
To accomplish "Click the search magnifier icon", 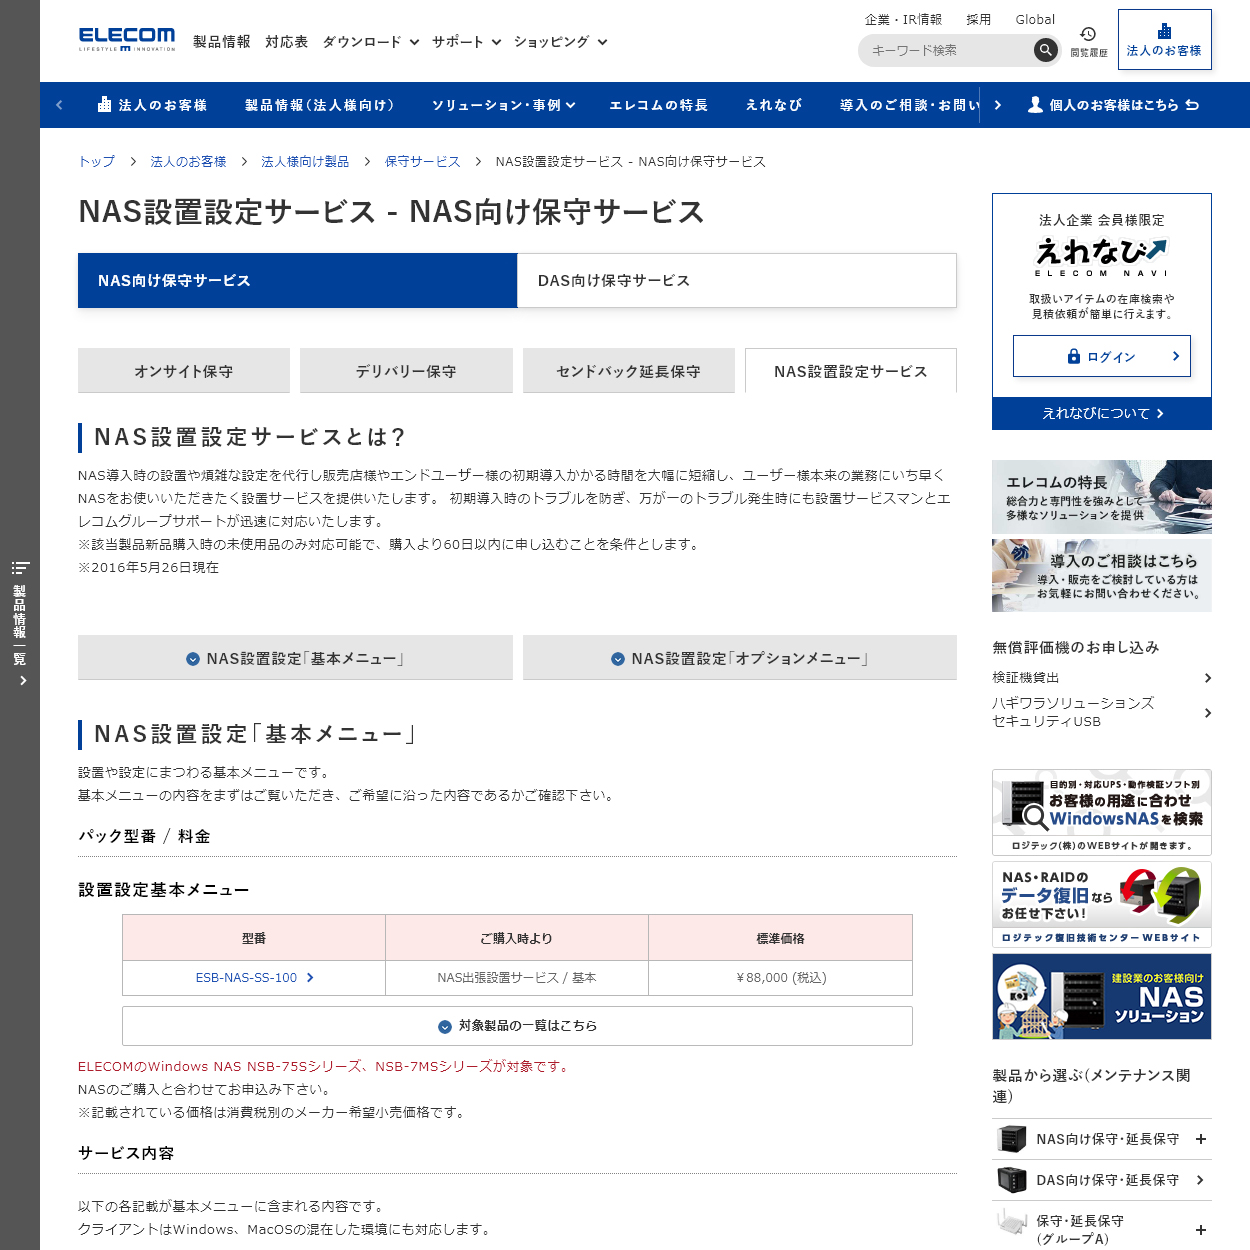I will pos(1045,50).
